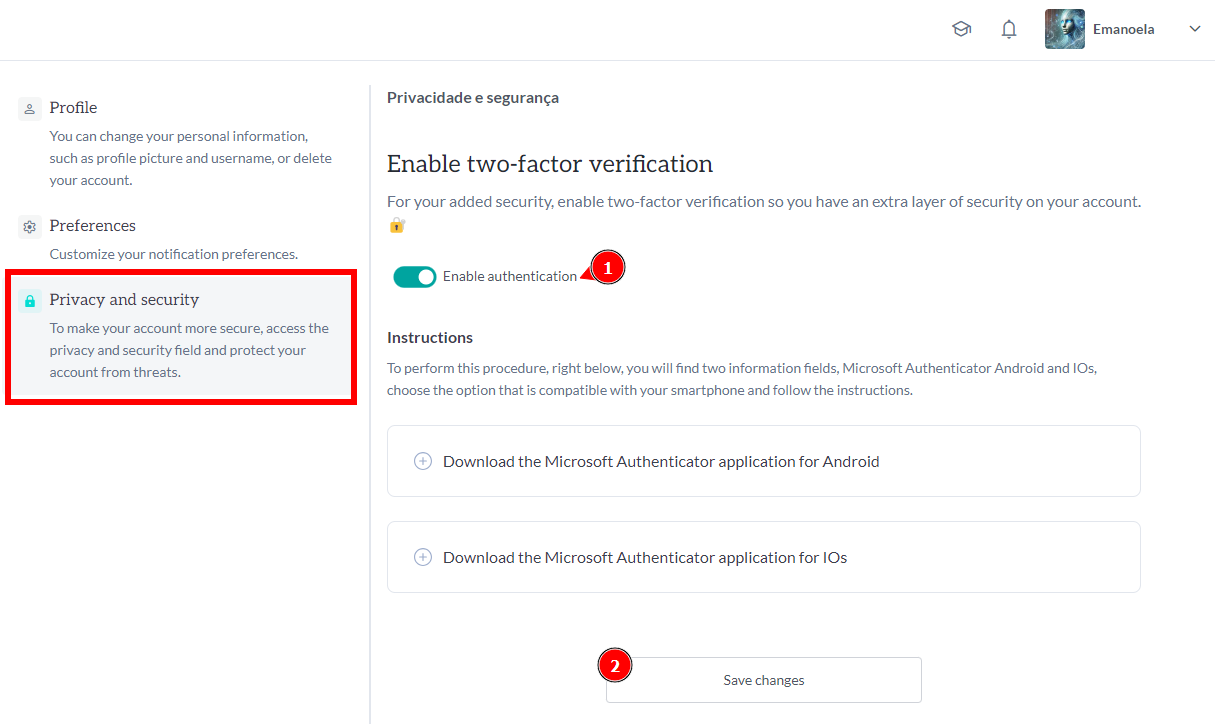Click the plus icon on the Android download panel

click(422, 461)
